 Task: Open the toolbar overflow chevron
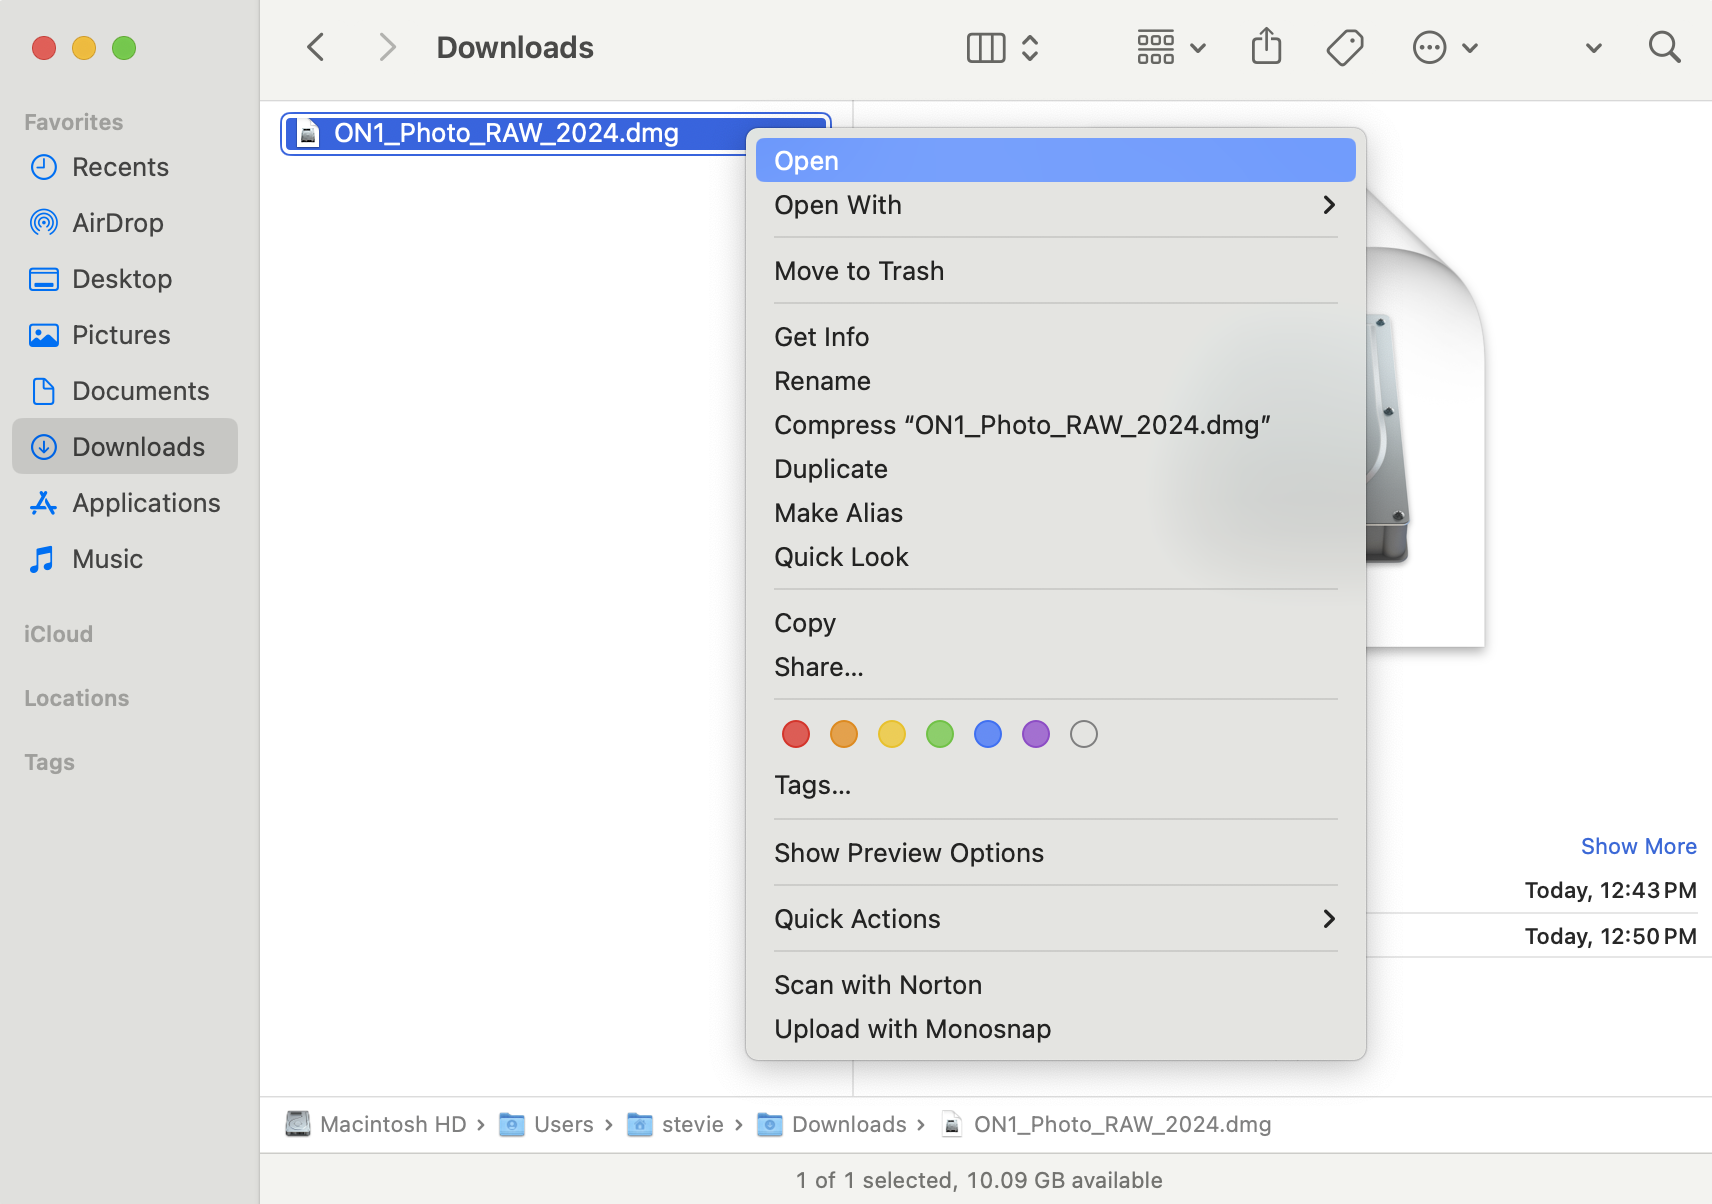1594,48
